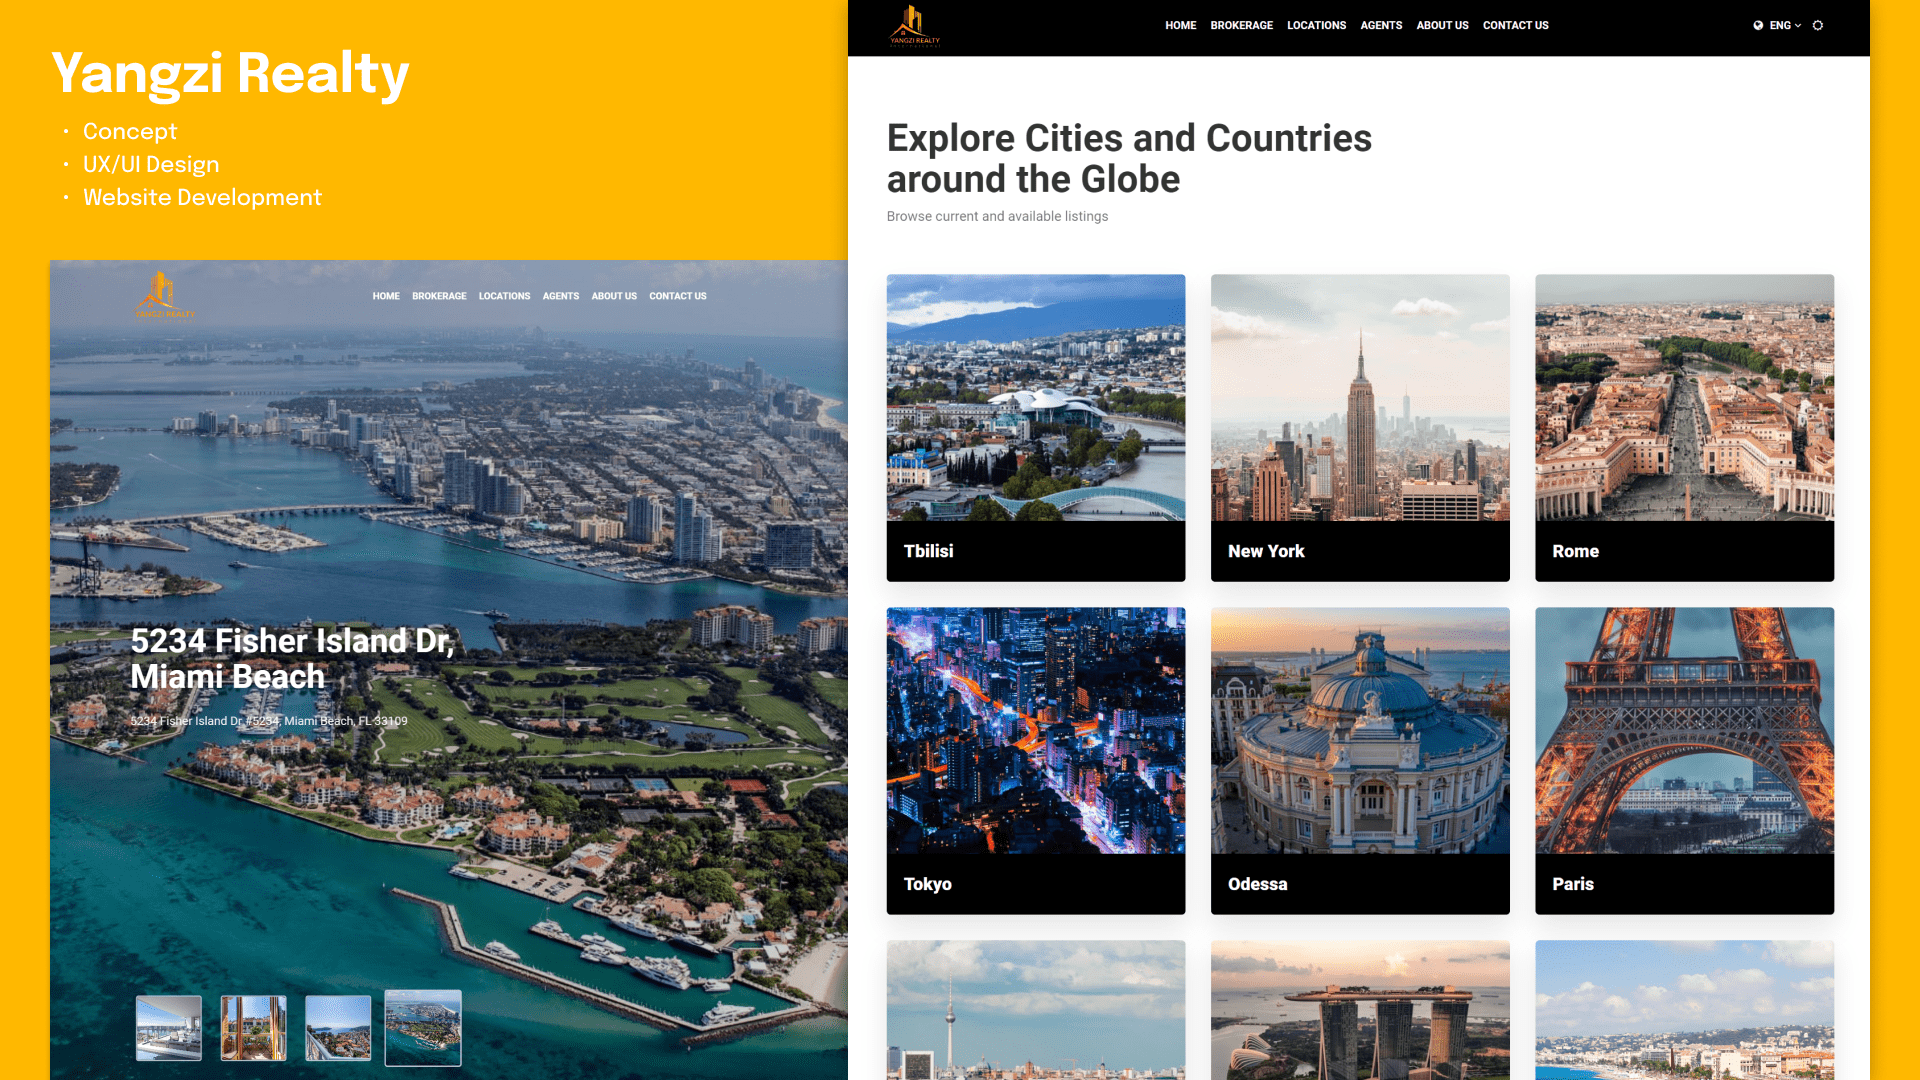1920x1080 pixels.
Task: Open the card showing the Berlin TV tower
Action: [x=1036, y=1010]
